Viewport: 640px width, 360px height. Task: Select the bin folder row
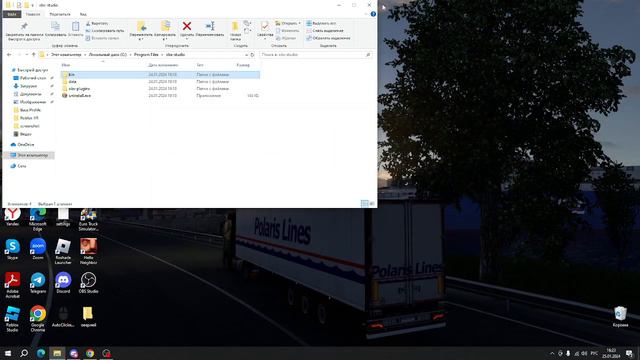[160, 75]
